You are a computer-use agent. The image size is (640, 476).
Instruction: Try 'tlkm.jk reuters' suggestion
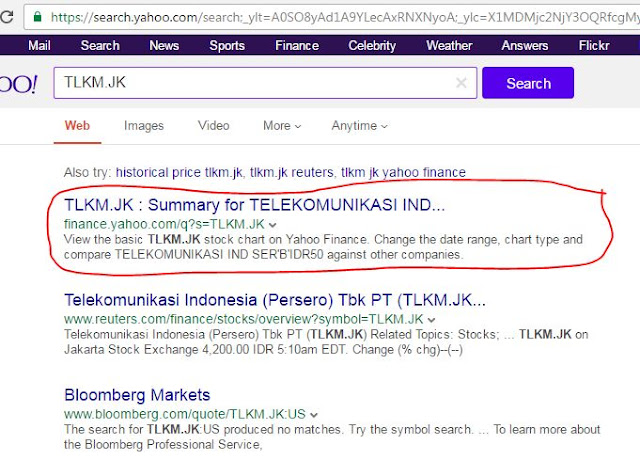click(x=292, y=173)
